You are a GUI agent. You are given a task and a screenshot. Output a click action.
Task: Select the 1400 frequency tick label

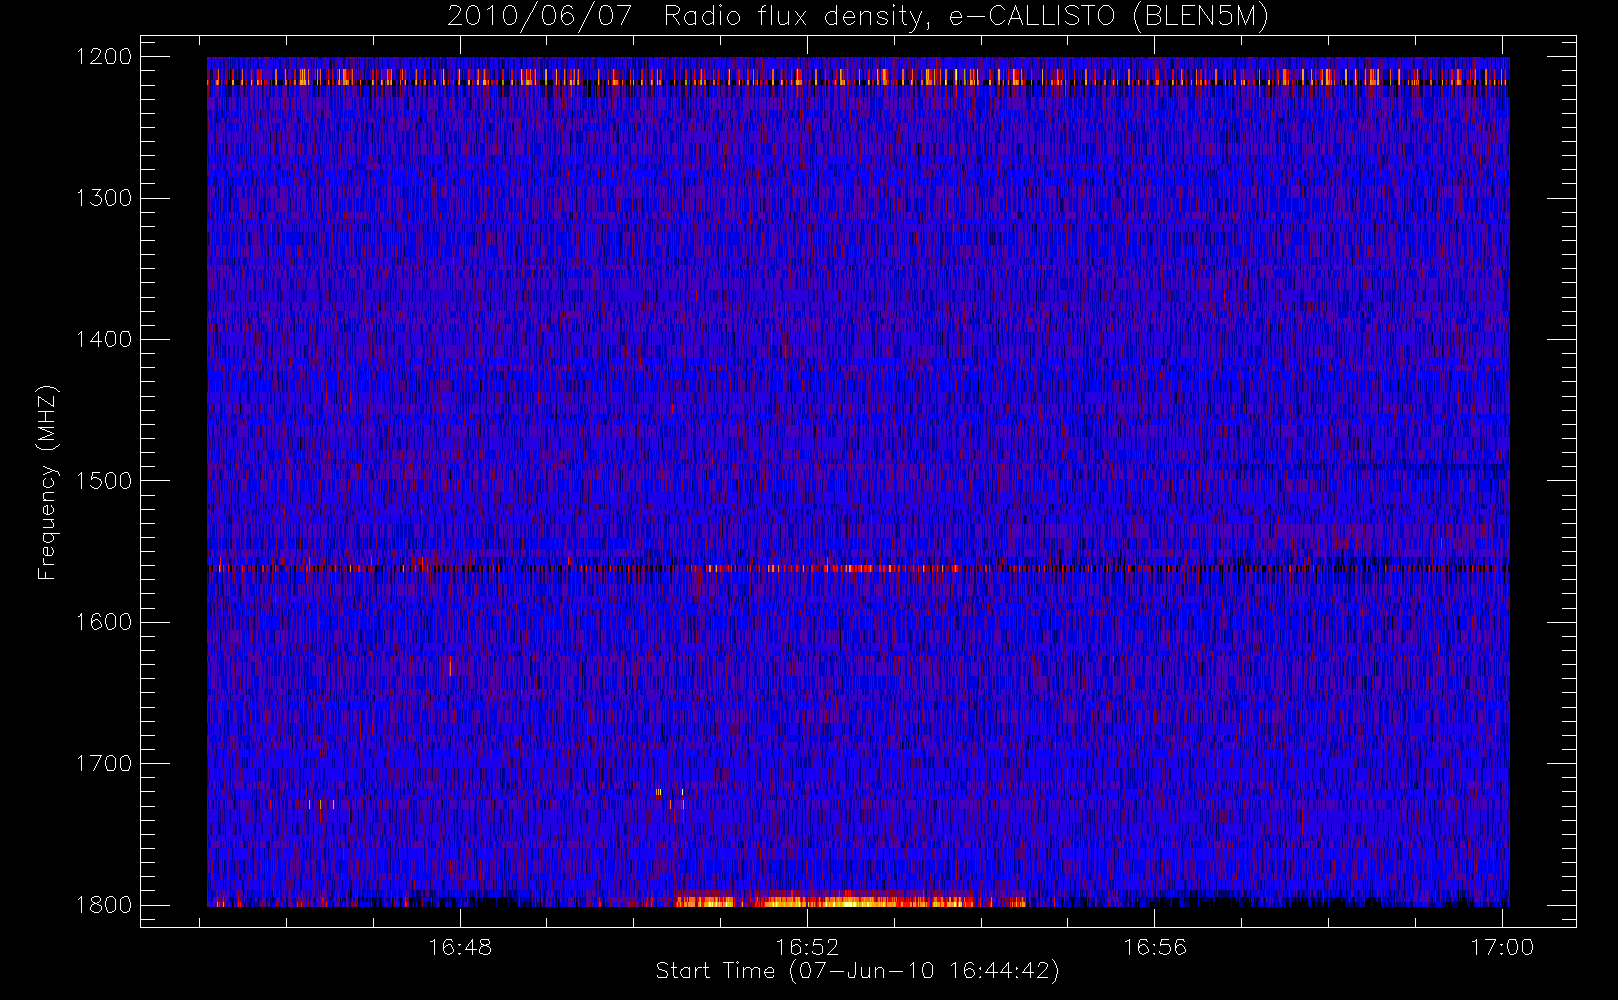[x=104, y=340]
